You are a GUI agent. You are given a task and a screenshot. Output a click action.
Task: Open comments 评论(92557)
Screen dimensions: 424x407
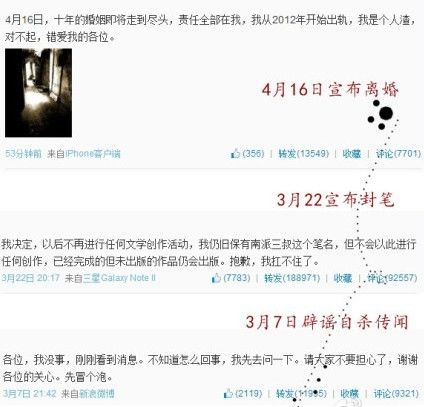392,278
